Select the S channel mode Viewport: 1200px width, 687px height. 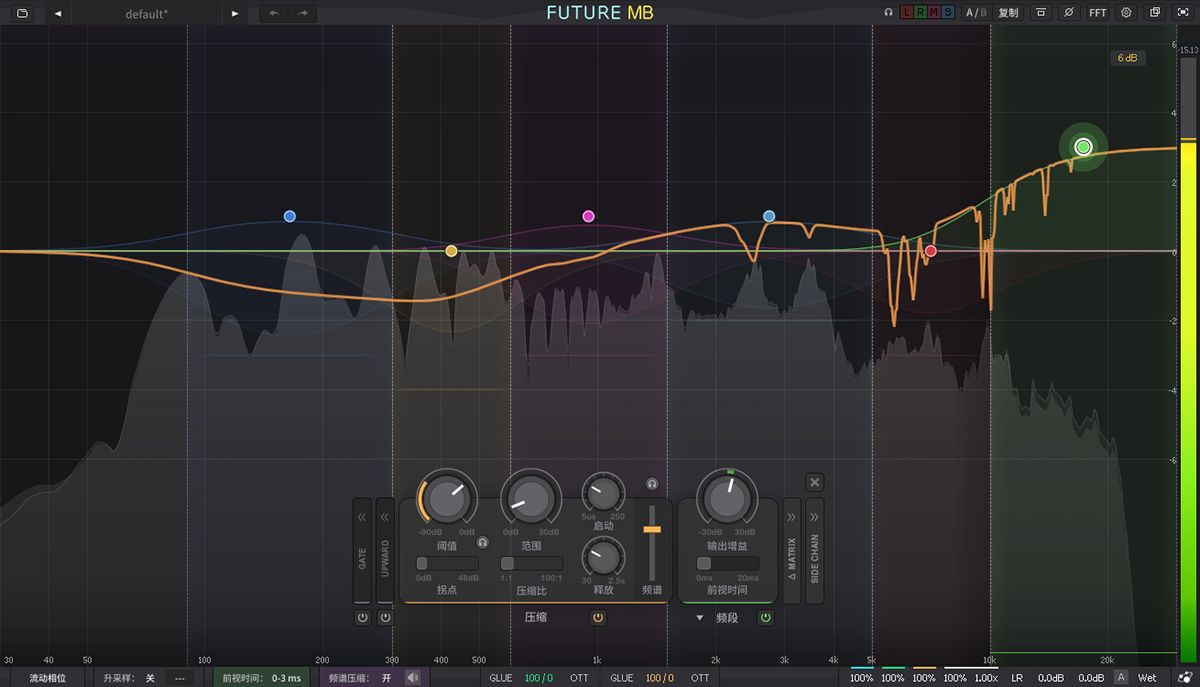(x=948, y=13)
